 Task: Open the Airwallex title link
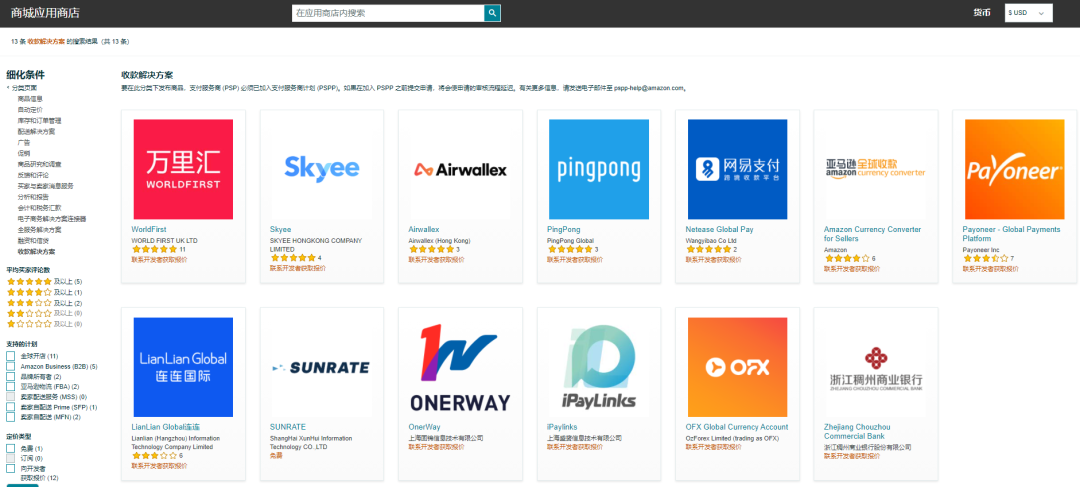[x=424, y=229]
